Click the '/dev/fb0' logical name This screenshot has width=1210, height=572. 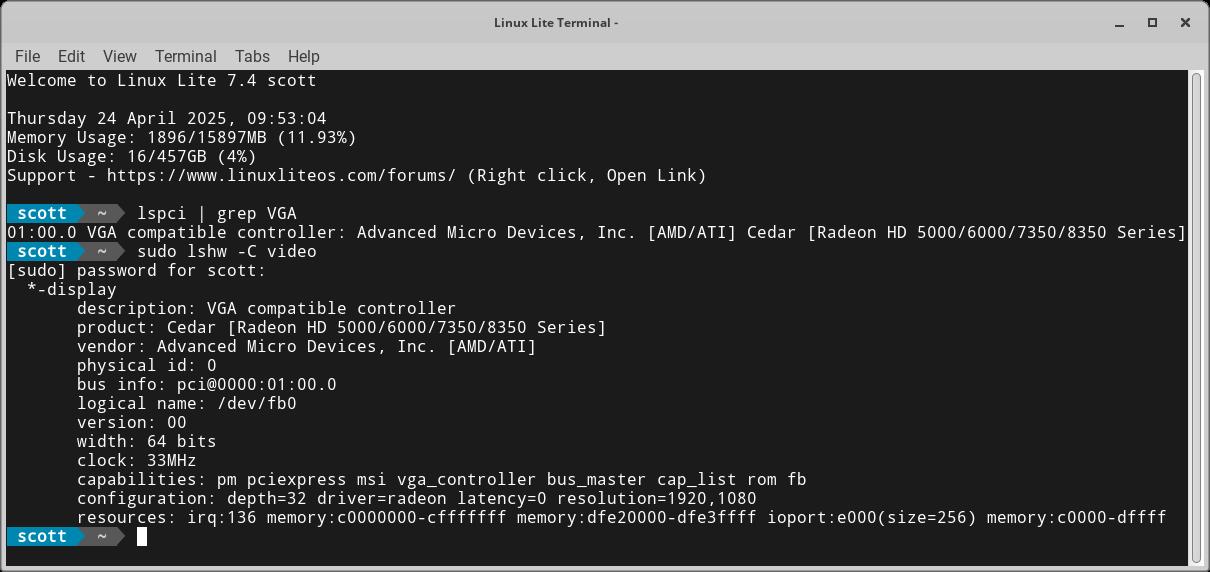click(256, 403)
